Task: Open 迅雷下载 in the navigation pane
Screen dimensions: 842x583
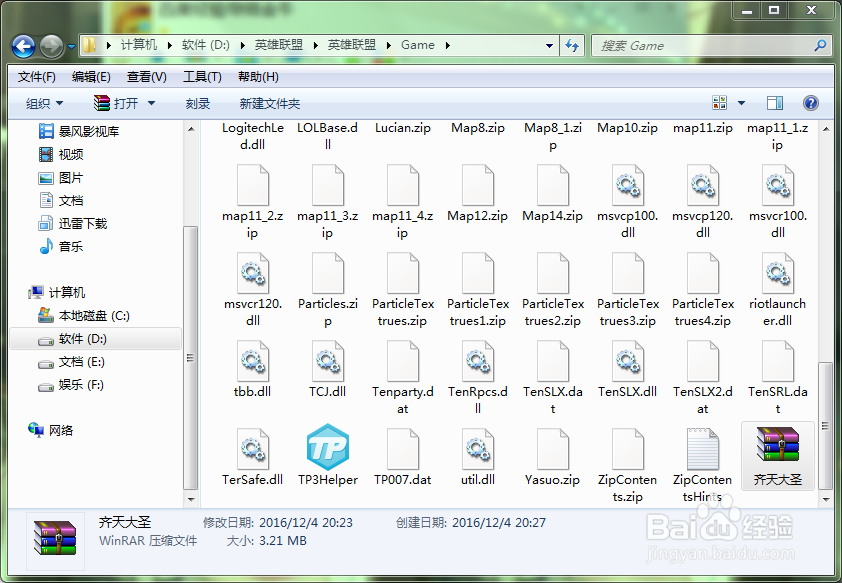Action: pos(73,224)
